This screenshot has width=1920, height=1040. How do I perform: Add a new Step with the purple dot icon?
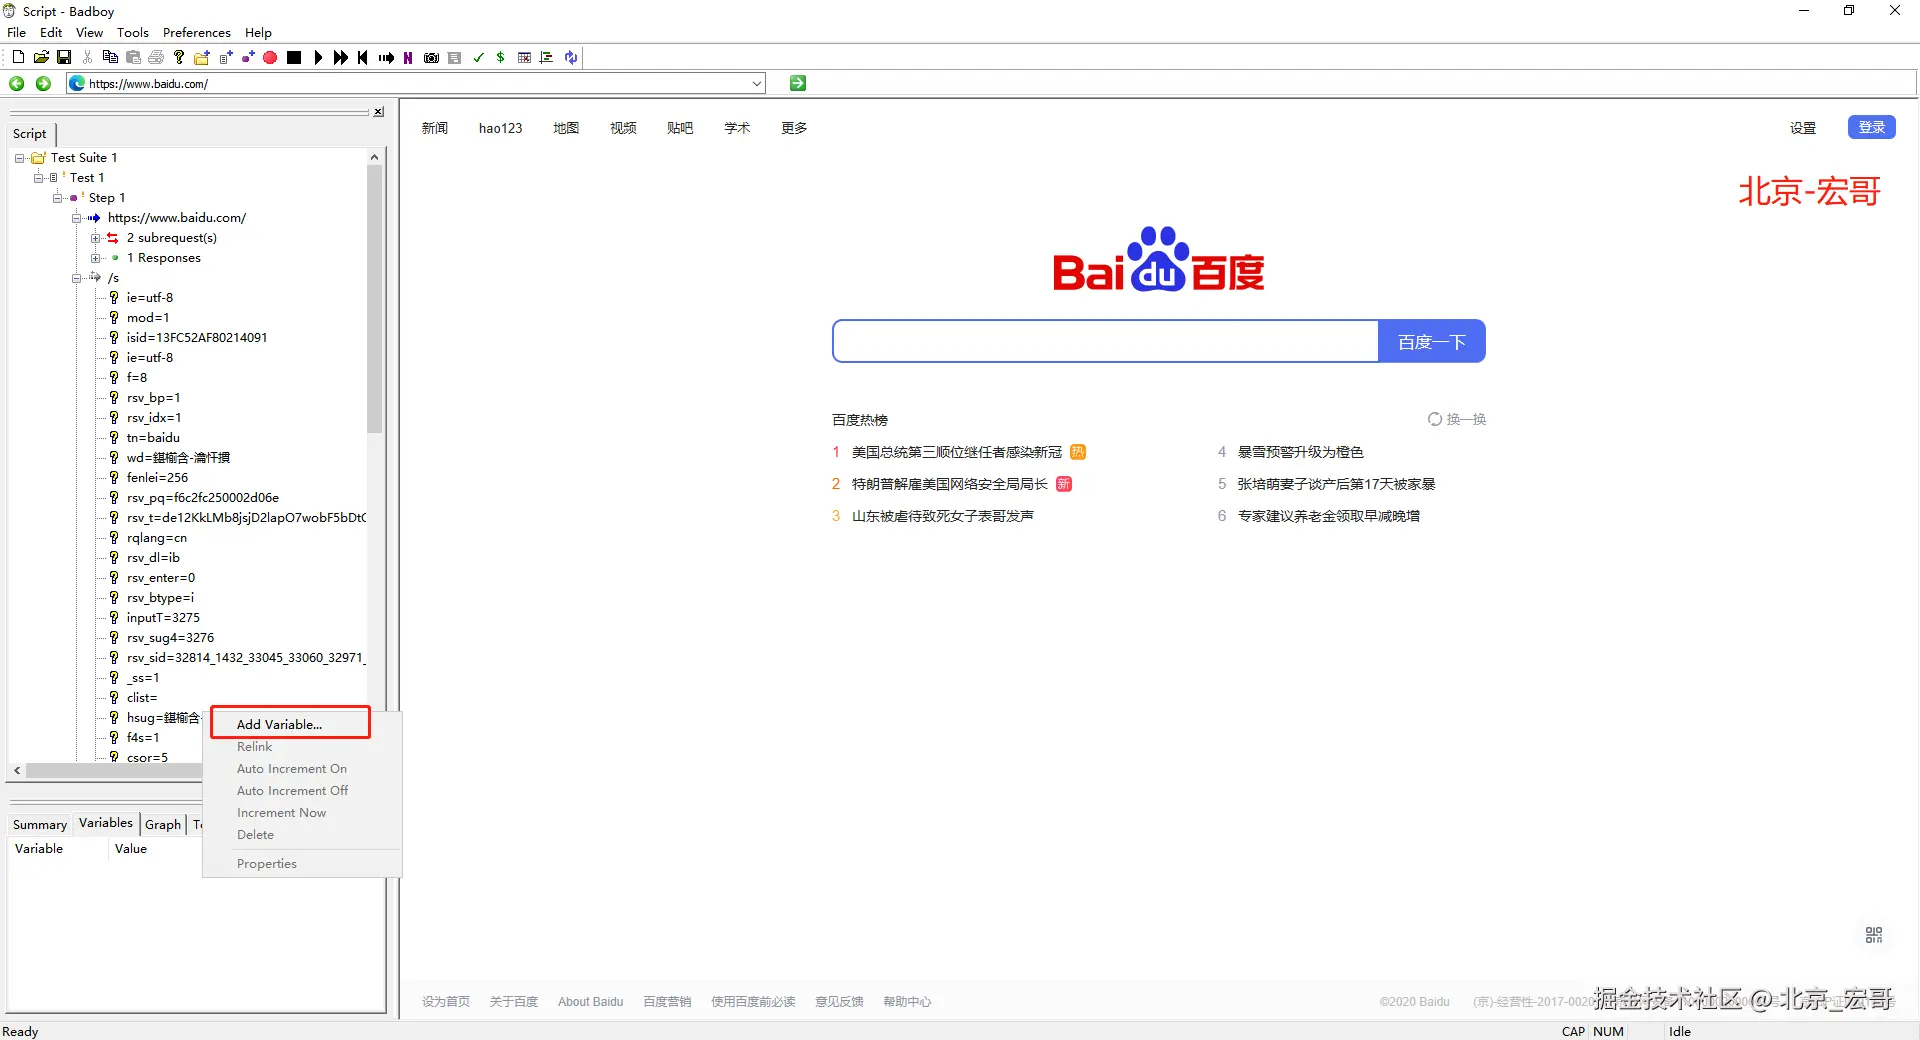(x=248, y=58)
